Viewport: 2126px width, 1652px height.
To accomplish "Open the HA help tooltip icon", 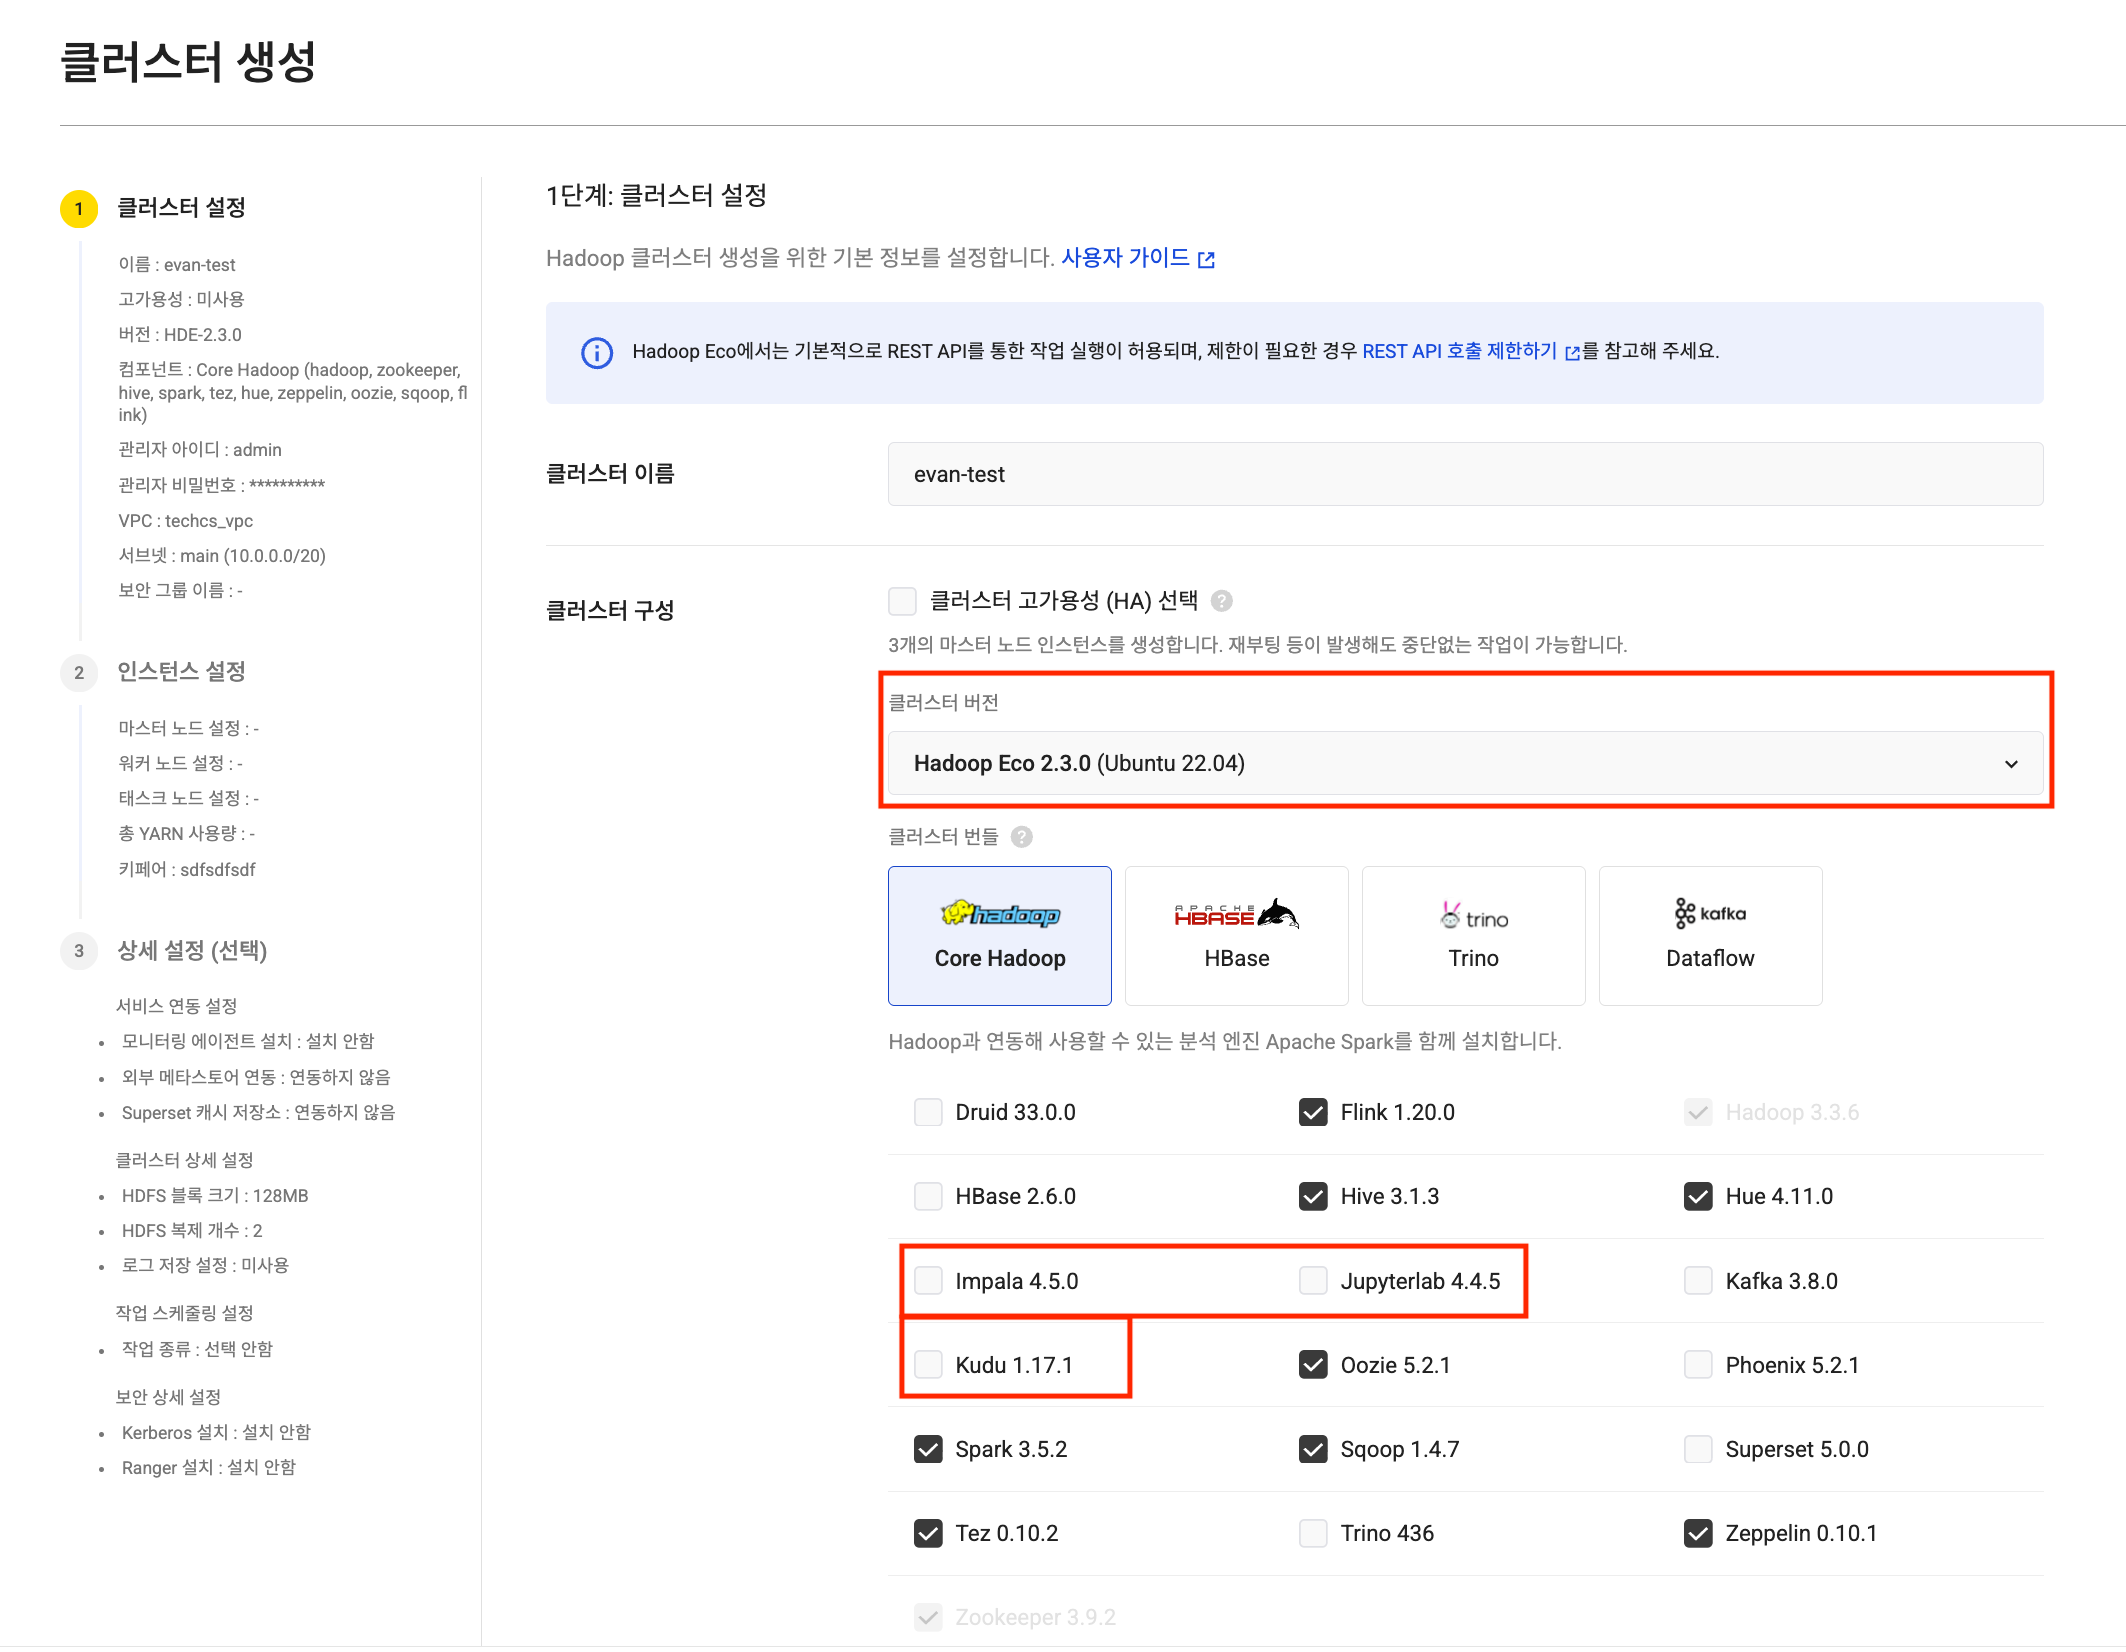I will click(1222, 600).
